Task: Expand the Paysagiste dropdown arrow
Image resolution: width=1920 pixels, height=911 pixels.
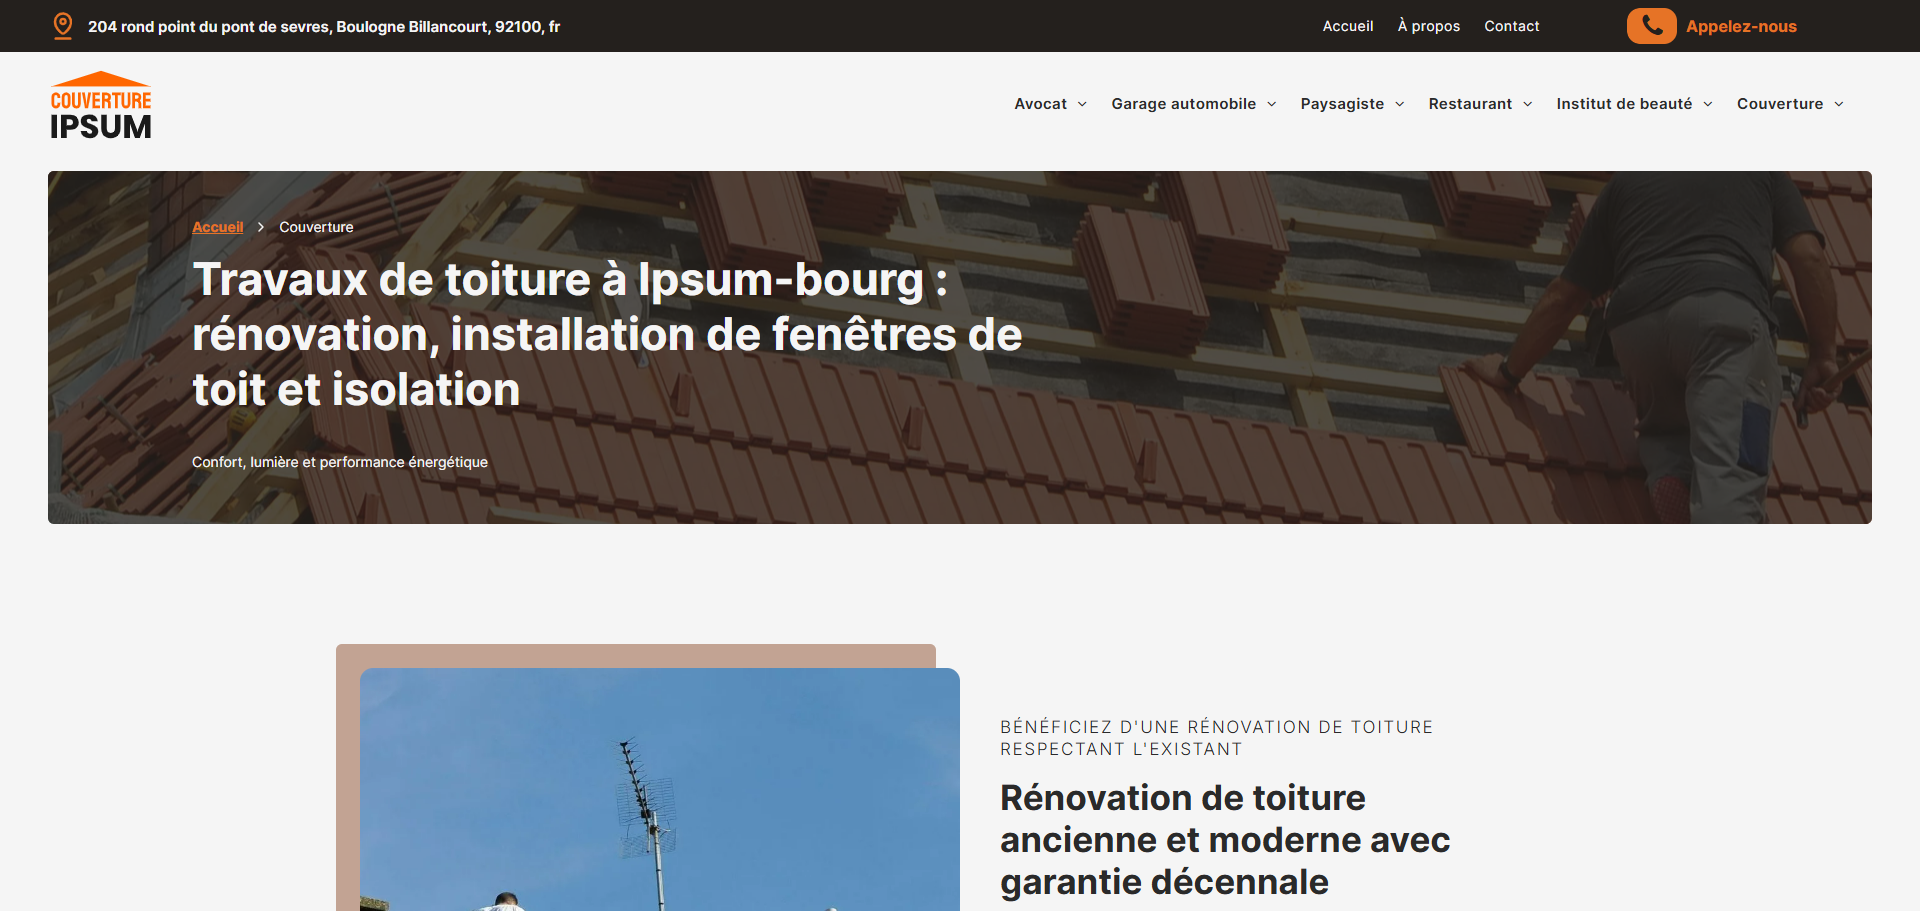Action: (x=1400, y=104)
